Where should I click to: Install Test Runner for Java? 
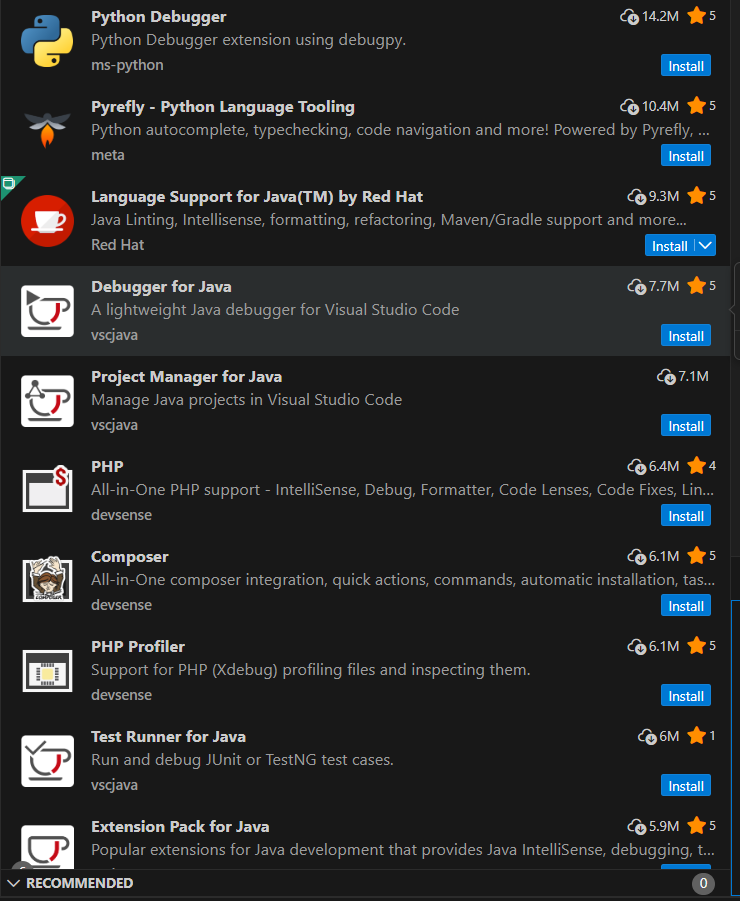tap(685, 786)
